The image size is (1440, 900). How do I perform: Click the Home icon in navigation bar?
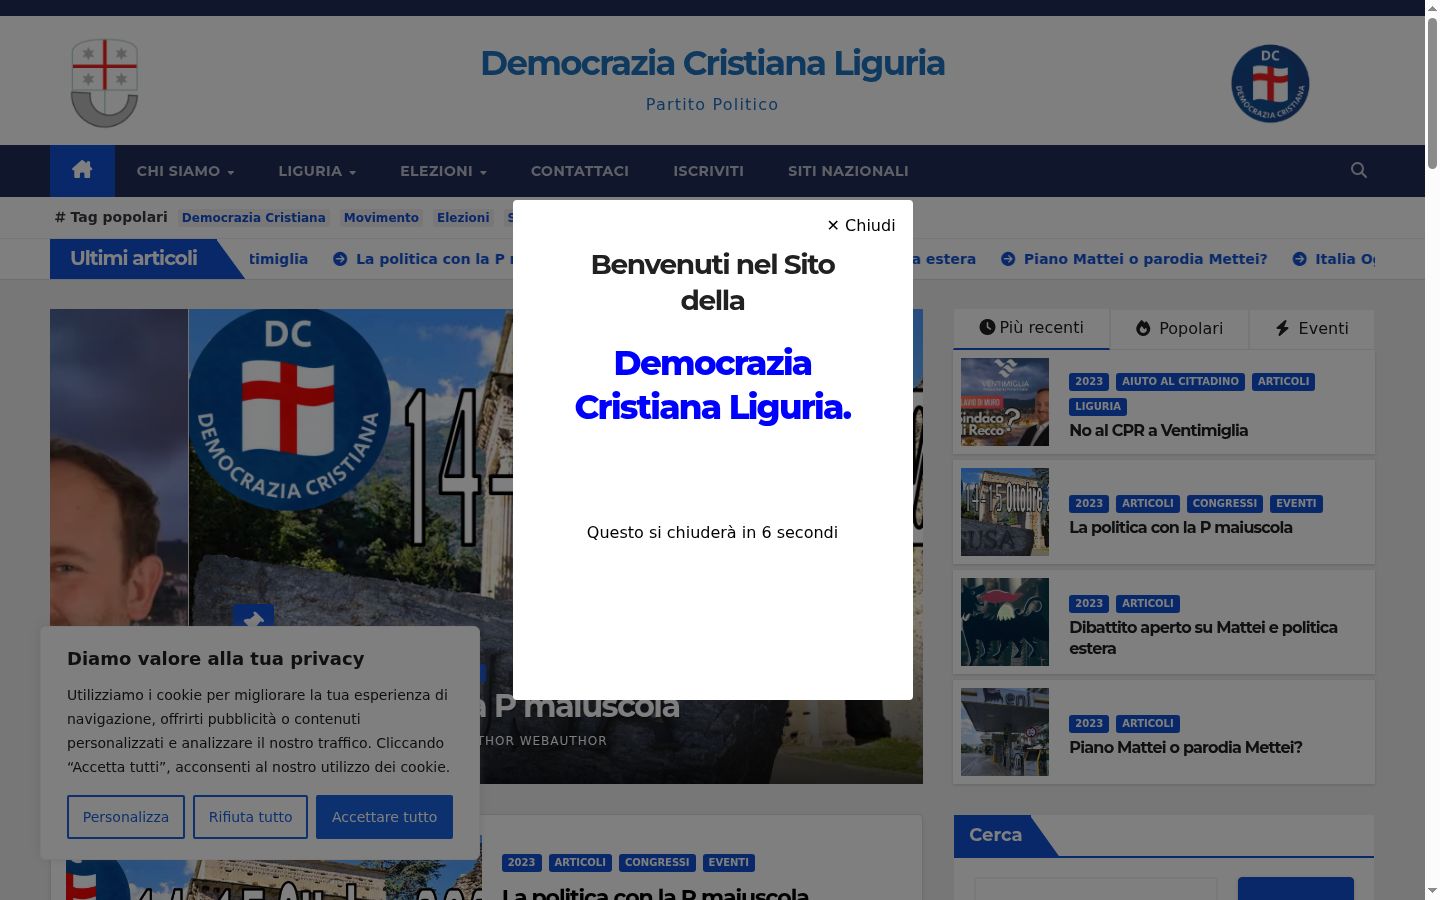82,170
